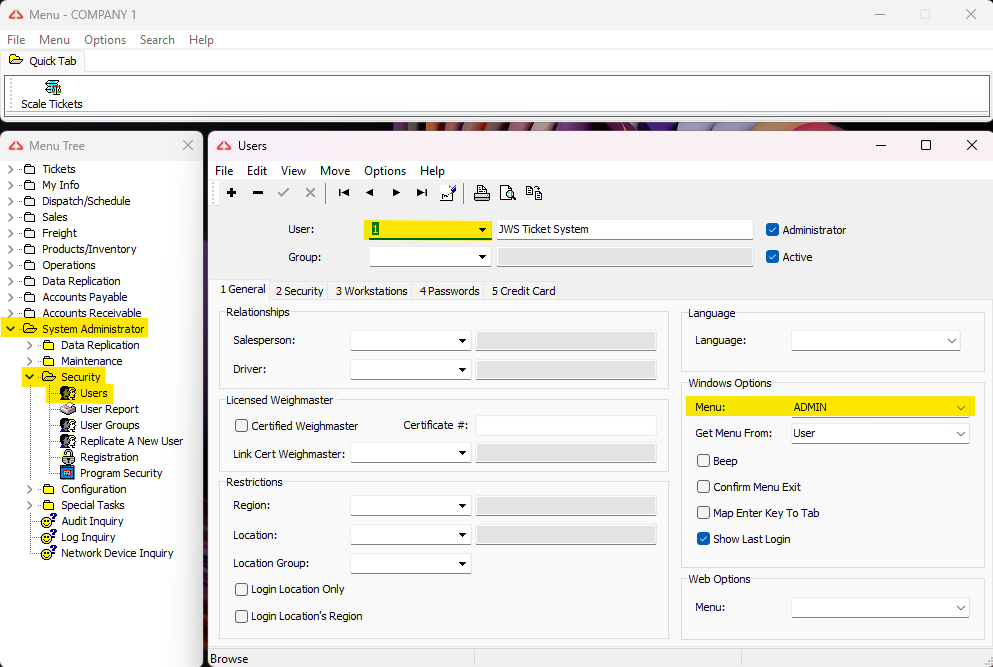Go to previous record arrow
This screenshot has height=667, width=993.
click(369, 193)
